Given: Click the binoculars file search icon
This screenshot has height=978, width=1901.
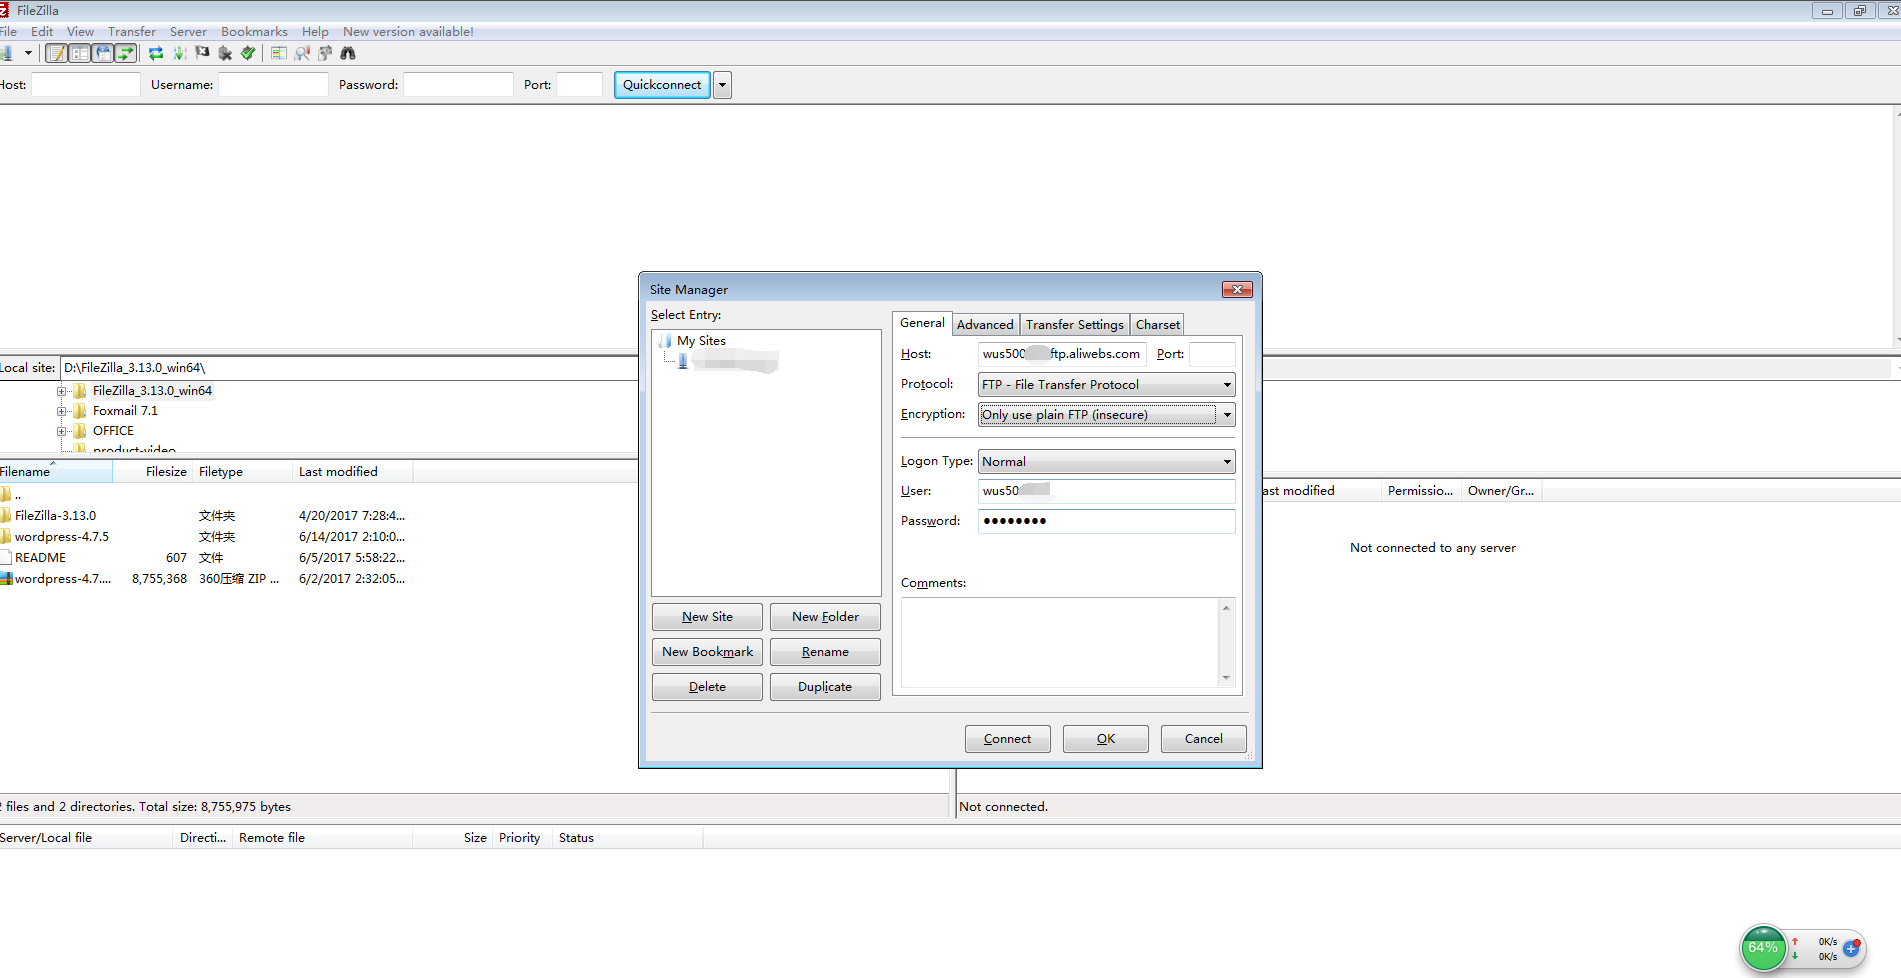Looking at the screenshot, I should [x=348, y=53].
